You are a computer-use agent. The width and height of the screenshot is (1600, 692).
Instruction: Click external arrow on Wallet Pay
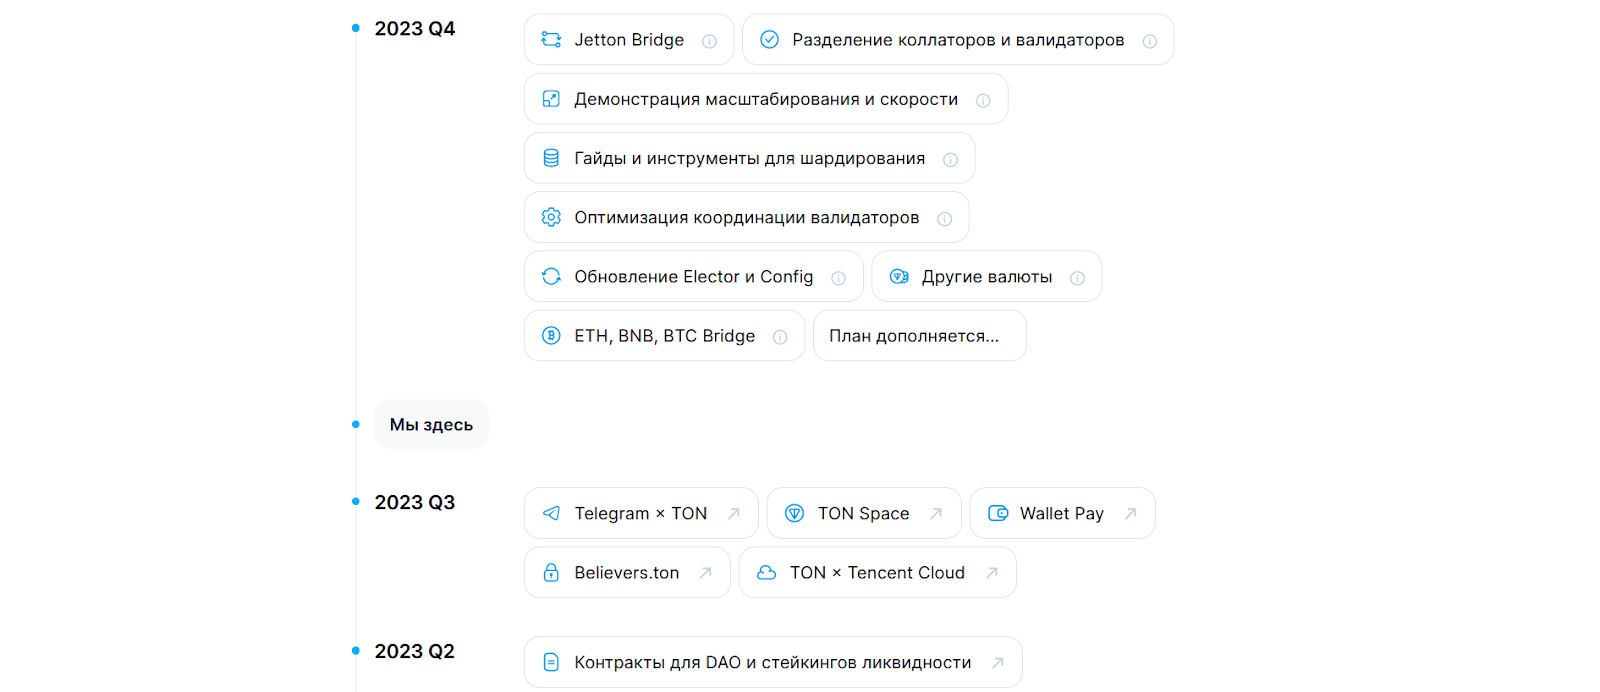click(x=1131, y=513)
